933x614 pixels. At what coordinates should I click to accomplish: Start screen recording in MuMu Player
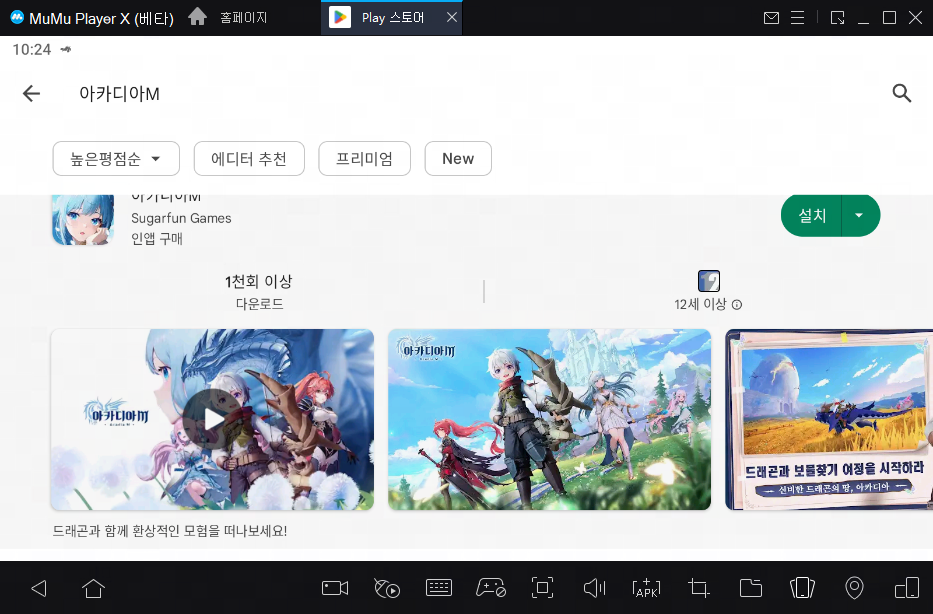[334, 588]
